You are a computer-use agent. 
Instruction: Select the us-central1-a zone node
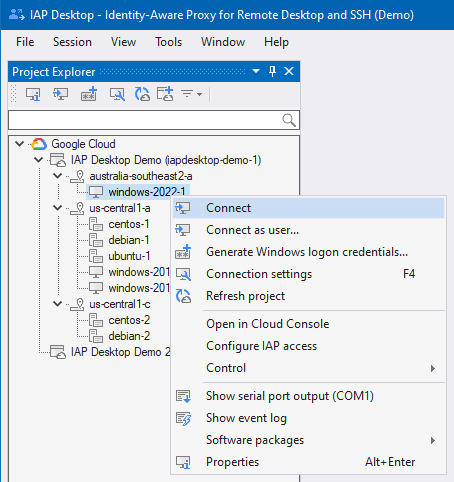click(x=120, y=208)
